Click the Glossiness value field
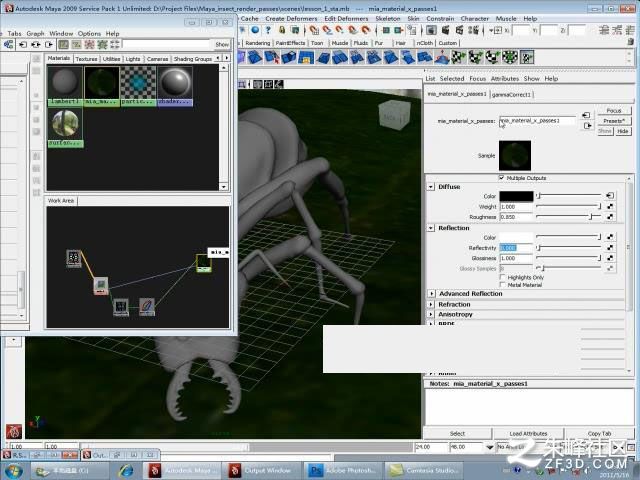The height and width of the screenshot is (480, 640). [x=516, y=258]
